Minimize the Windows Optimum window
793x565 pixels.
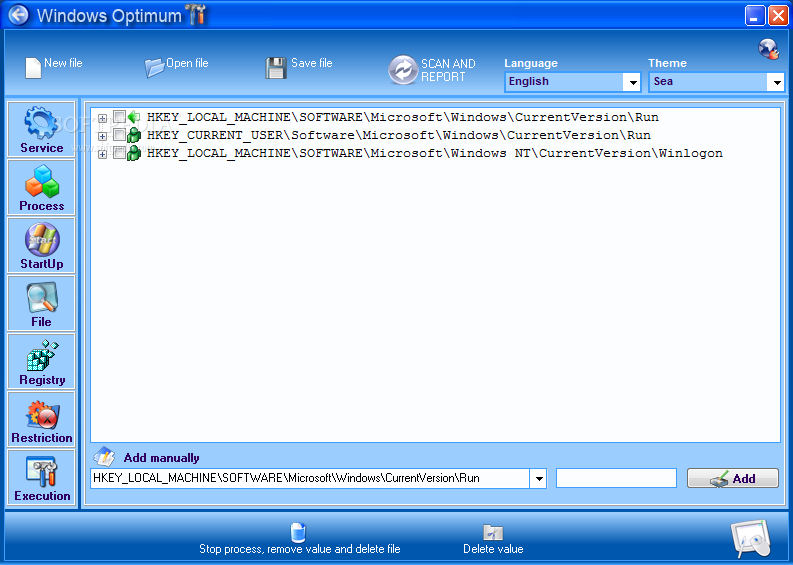pyautogui.click(x=755, y=15)
